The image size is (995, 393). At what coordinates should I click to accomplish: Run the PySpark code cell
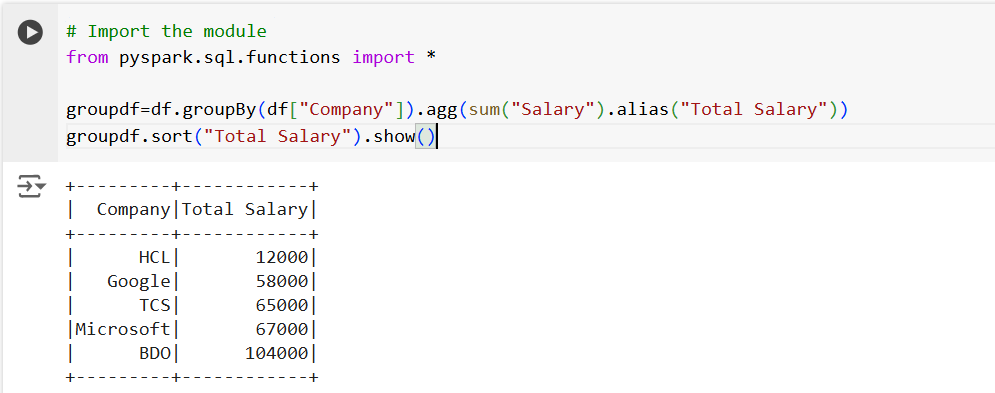point(30,32)
